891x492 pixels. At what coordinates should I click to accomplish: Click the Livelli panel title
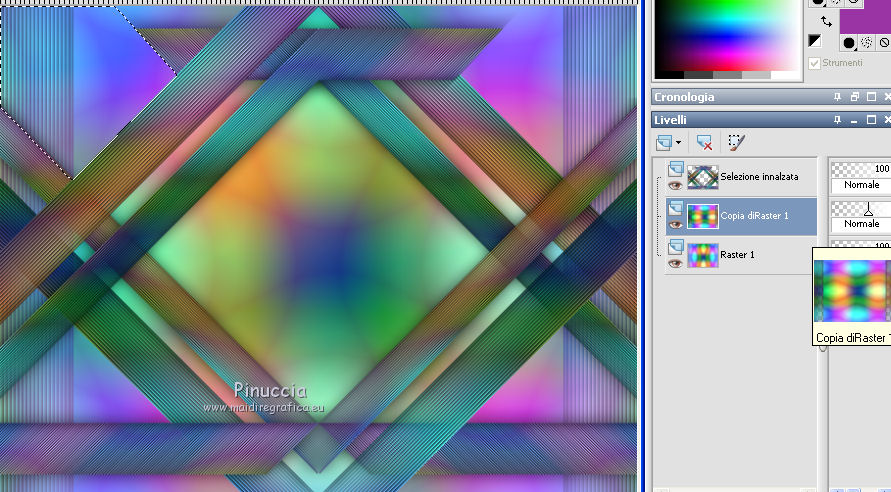click(670, 120)
